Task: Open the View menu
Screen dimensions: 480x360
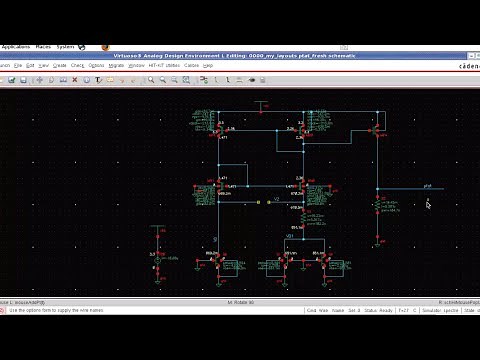Action: [43, 65]
